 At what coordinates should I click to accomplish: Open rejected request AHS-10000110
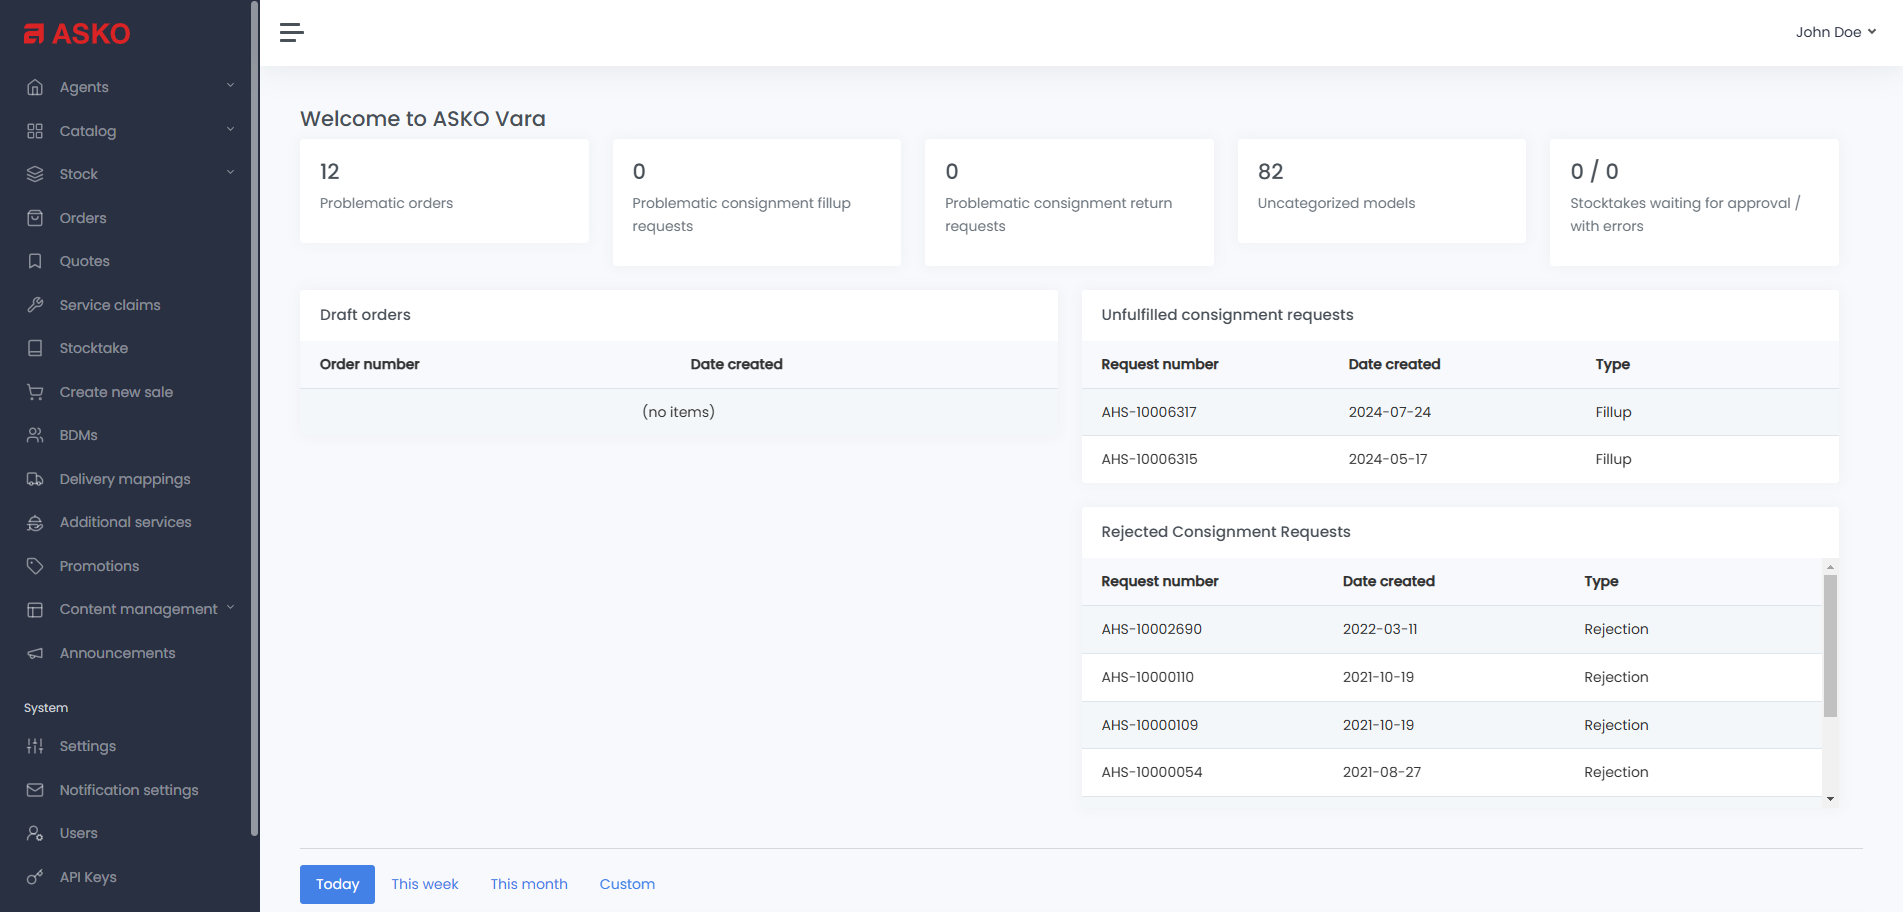pos(1147,677)
